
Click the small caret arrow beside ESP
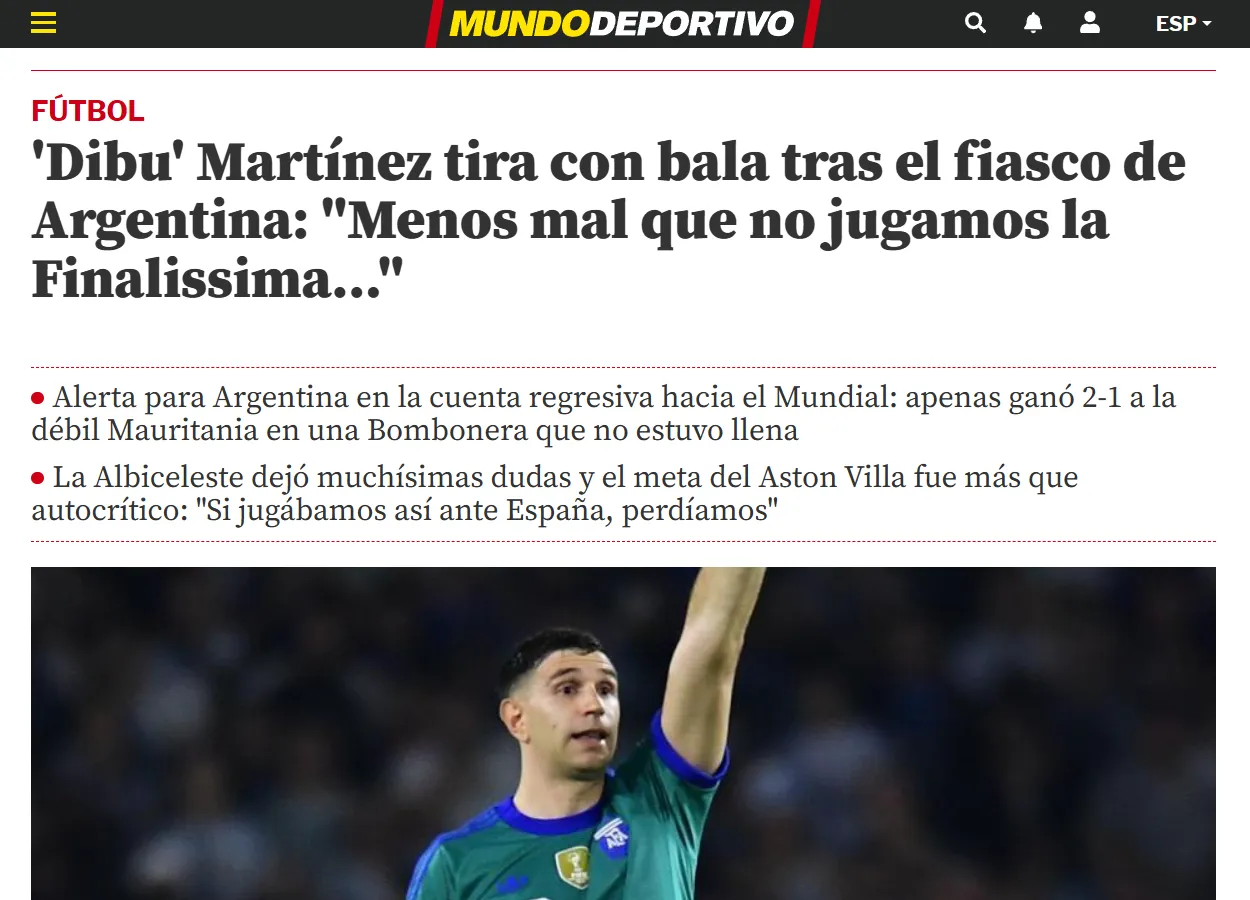point(1206,23)
